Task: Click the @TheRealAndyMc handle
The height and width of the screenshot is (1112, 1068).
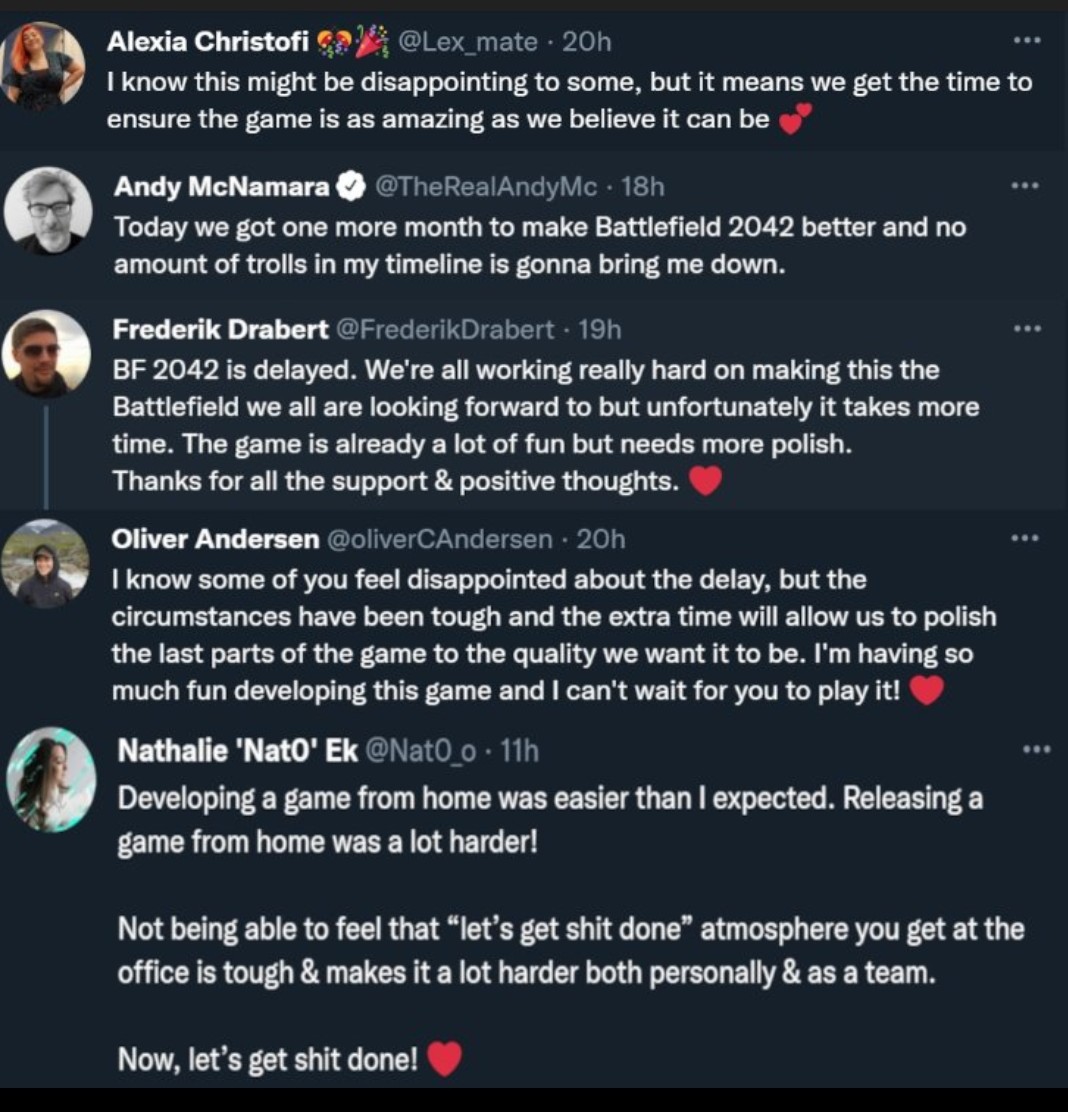Action: click(485, 187)
